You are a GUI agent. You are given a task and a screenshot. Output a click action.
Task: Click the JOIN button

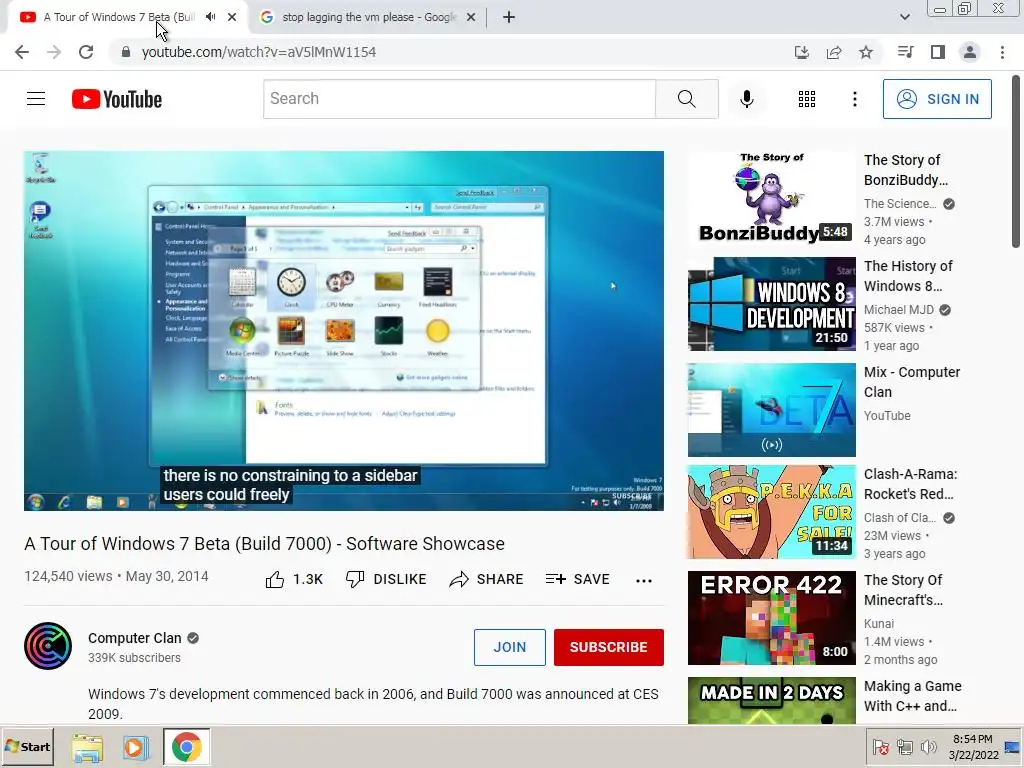point(509,647)
